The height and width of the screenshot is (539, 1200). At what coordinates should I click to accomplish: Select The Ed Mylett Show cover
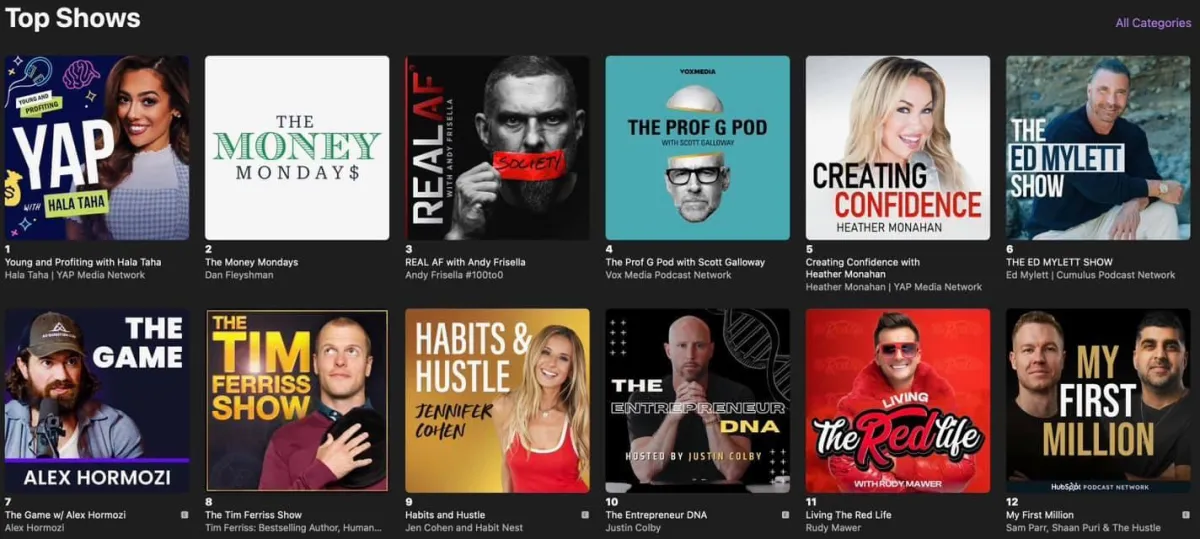click(x=1098, y=148)
